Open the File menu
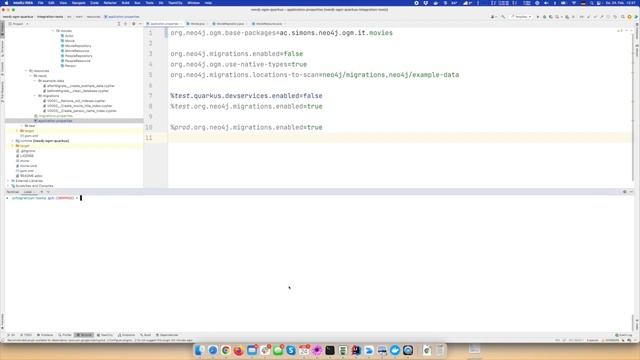Image resolution: width=640 pixels, height=360 pixels. click(x=41, y=3)
